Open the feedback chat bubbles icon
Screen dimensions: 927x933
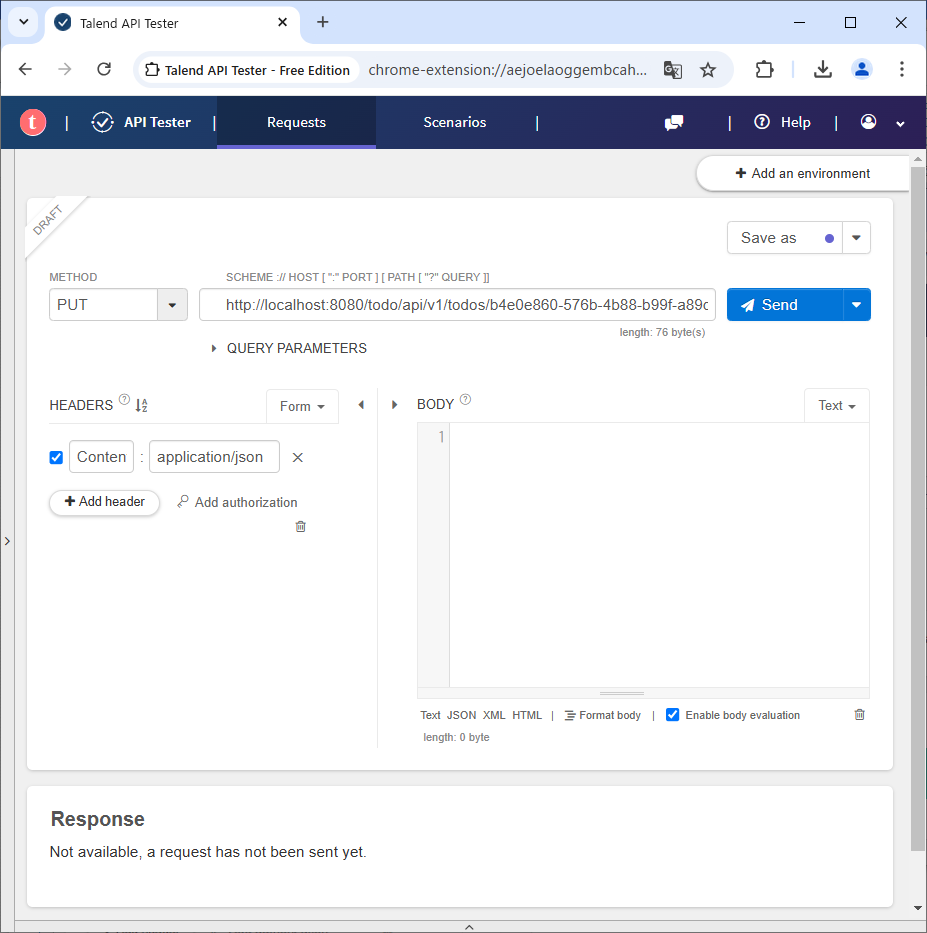[674, 122]
